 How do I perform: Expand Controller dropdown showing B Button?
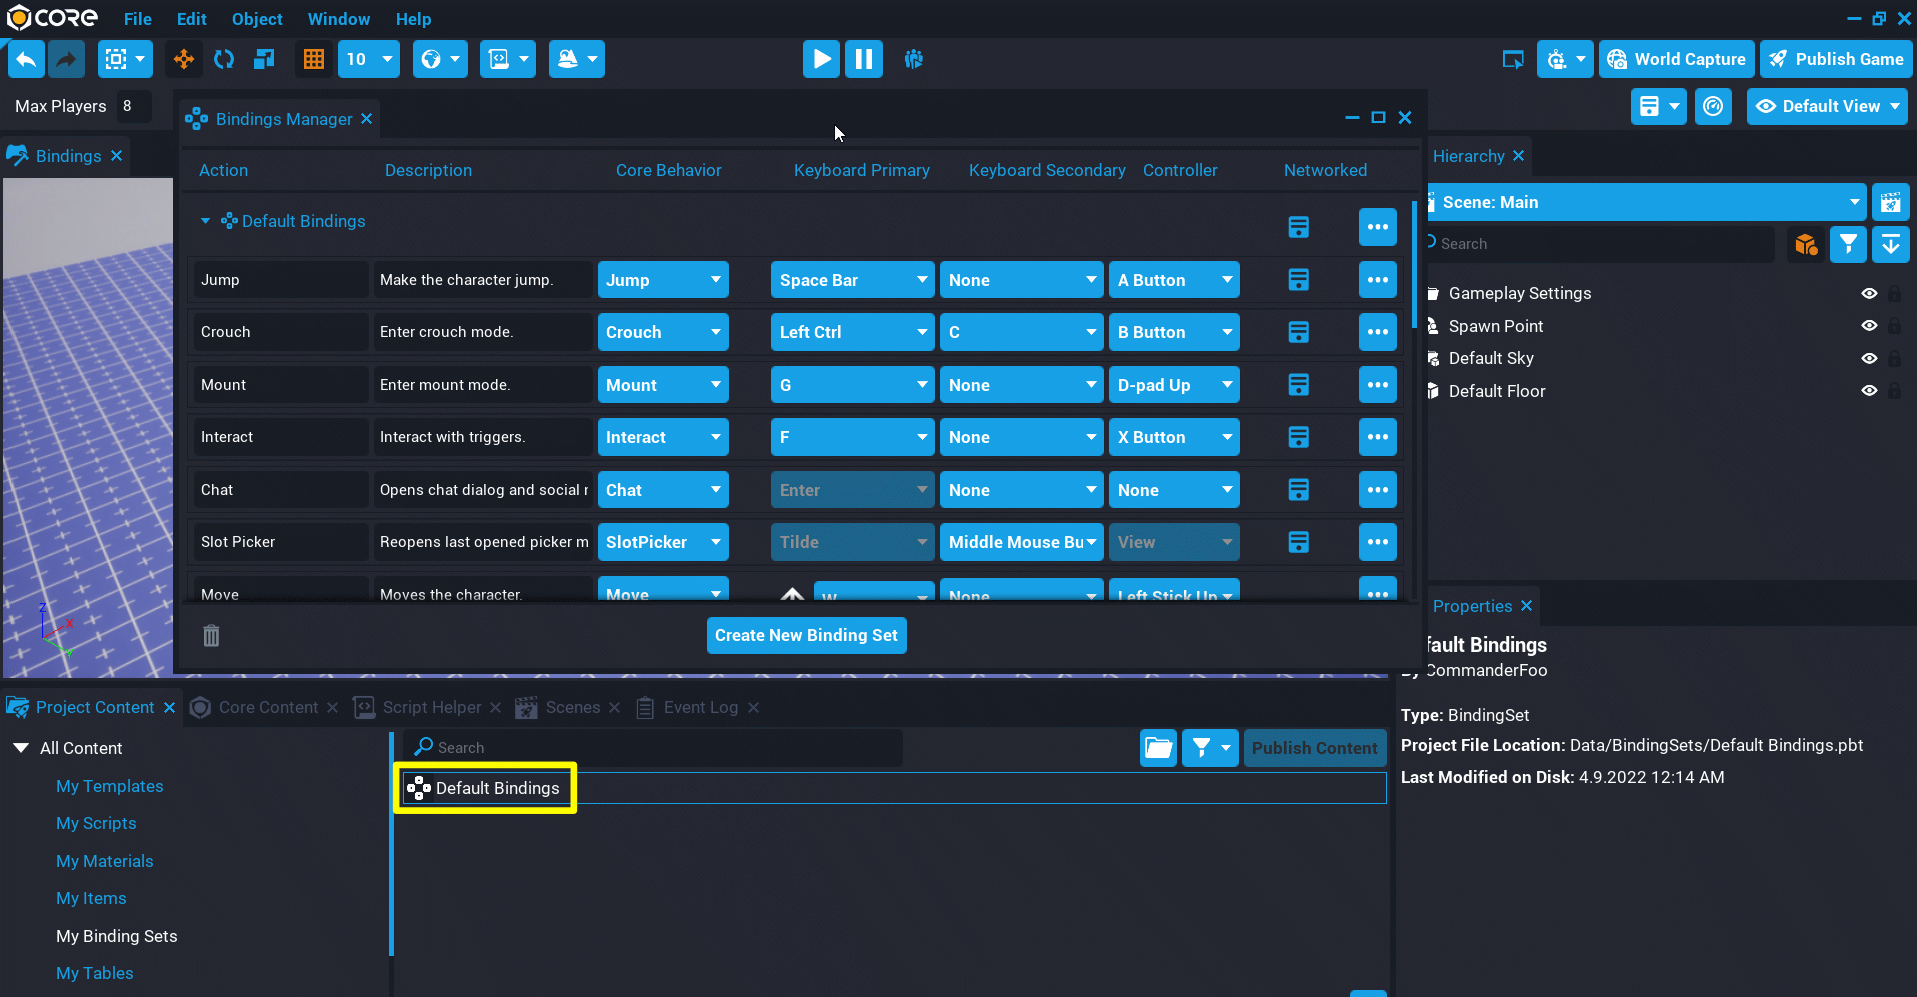[1173, 332]
